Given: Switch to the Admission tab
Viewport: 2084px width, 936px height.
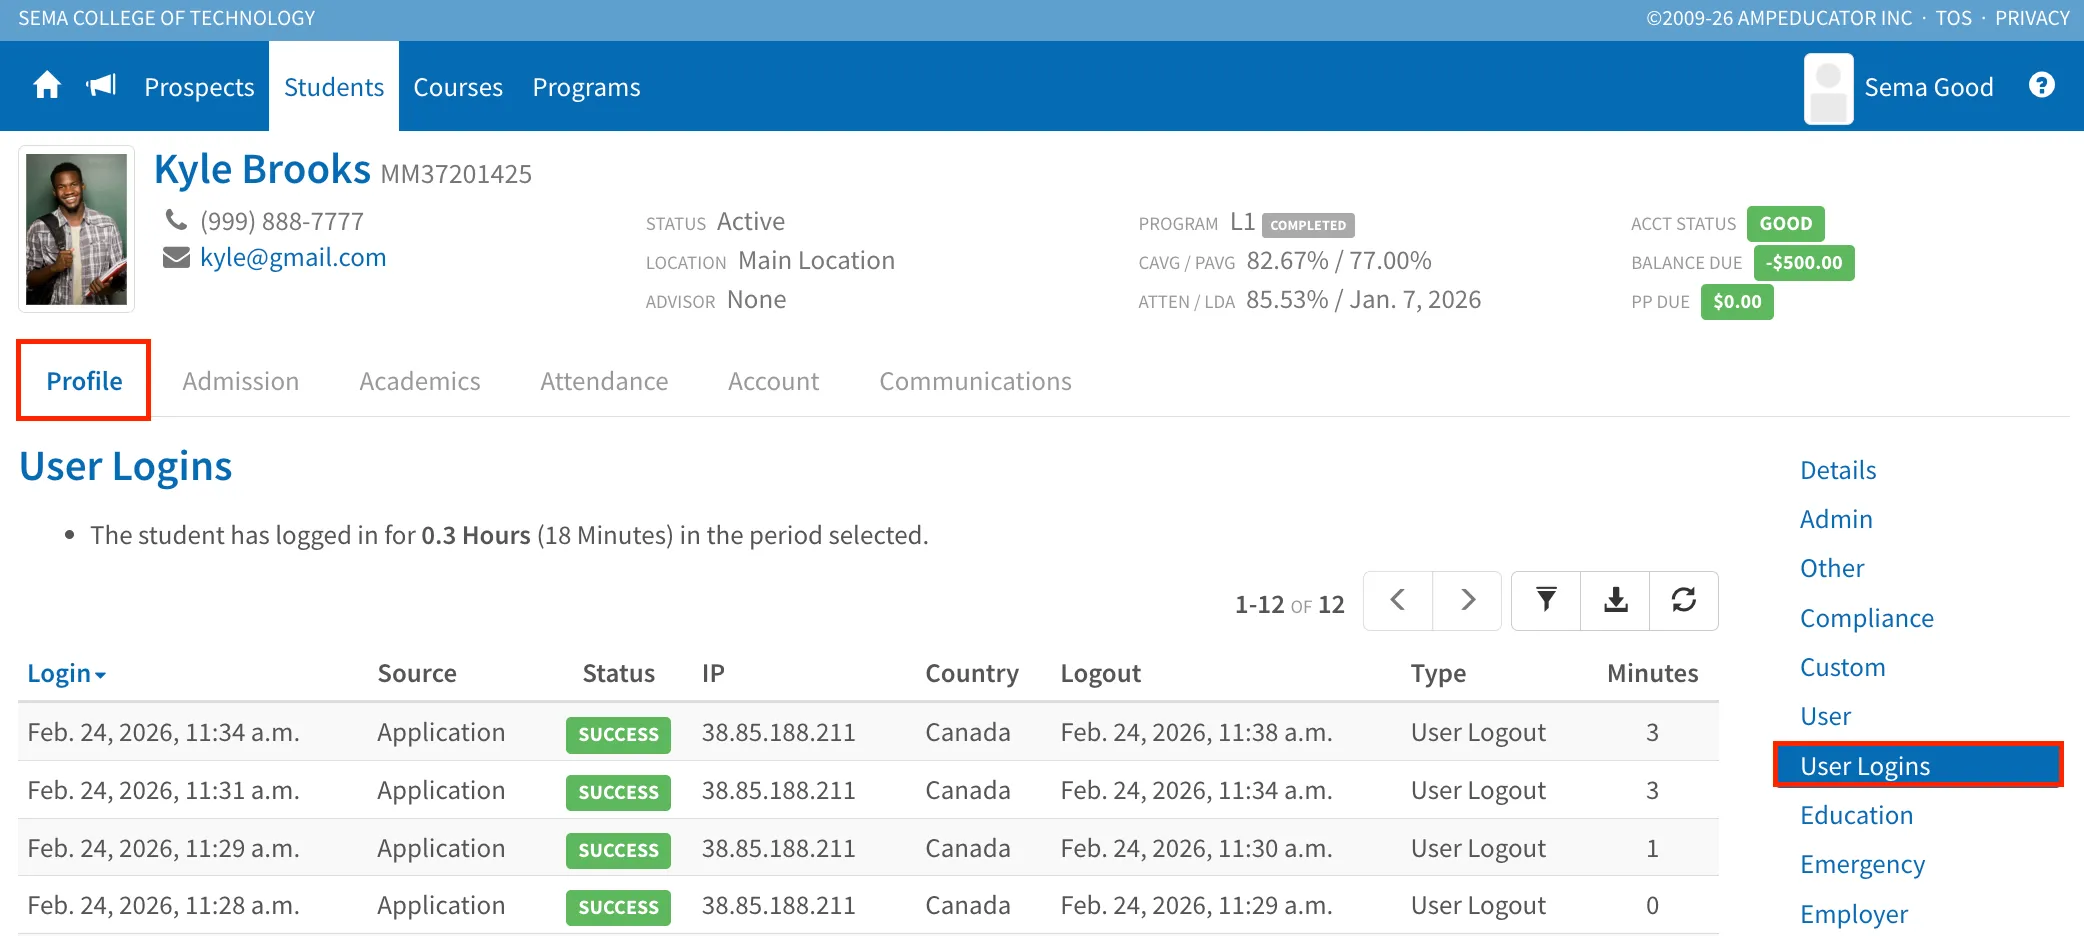Looking at the screenshot, I should pyautogui.click(x=241, y=381).
